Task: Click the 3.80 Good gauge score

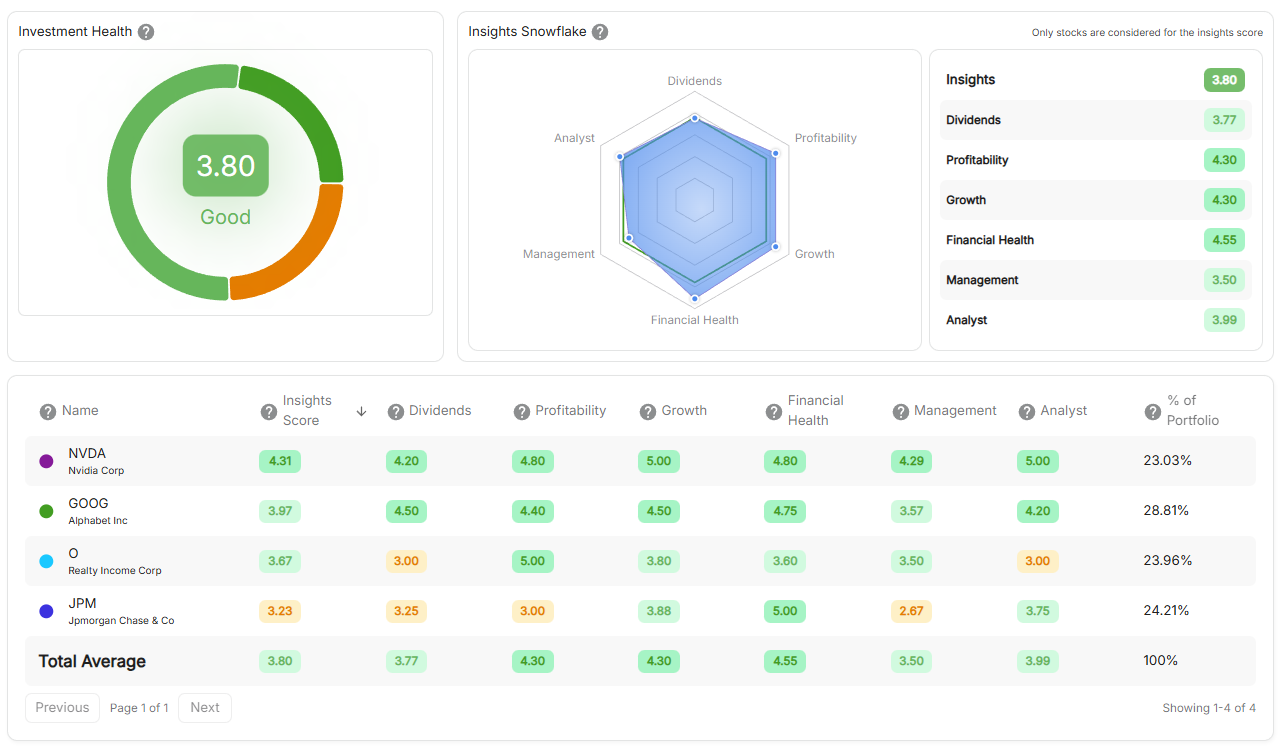Action: 225,166
